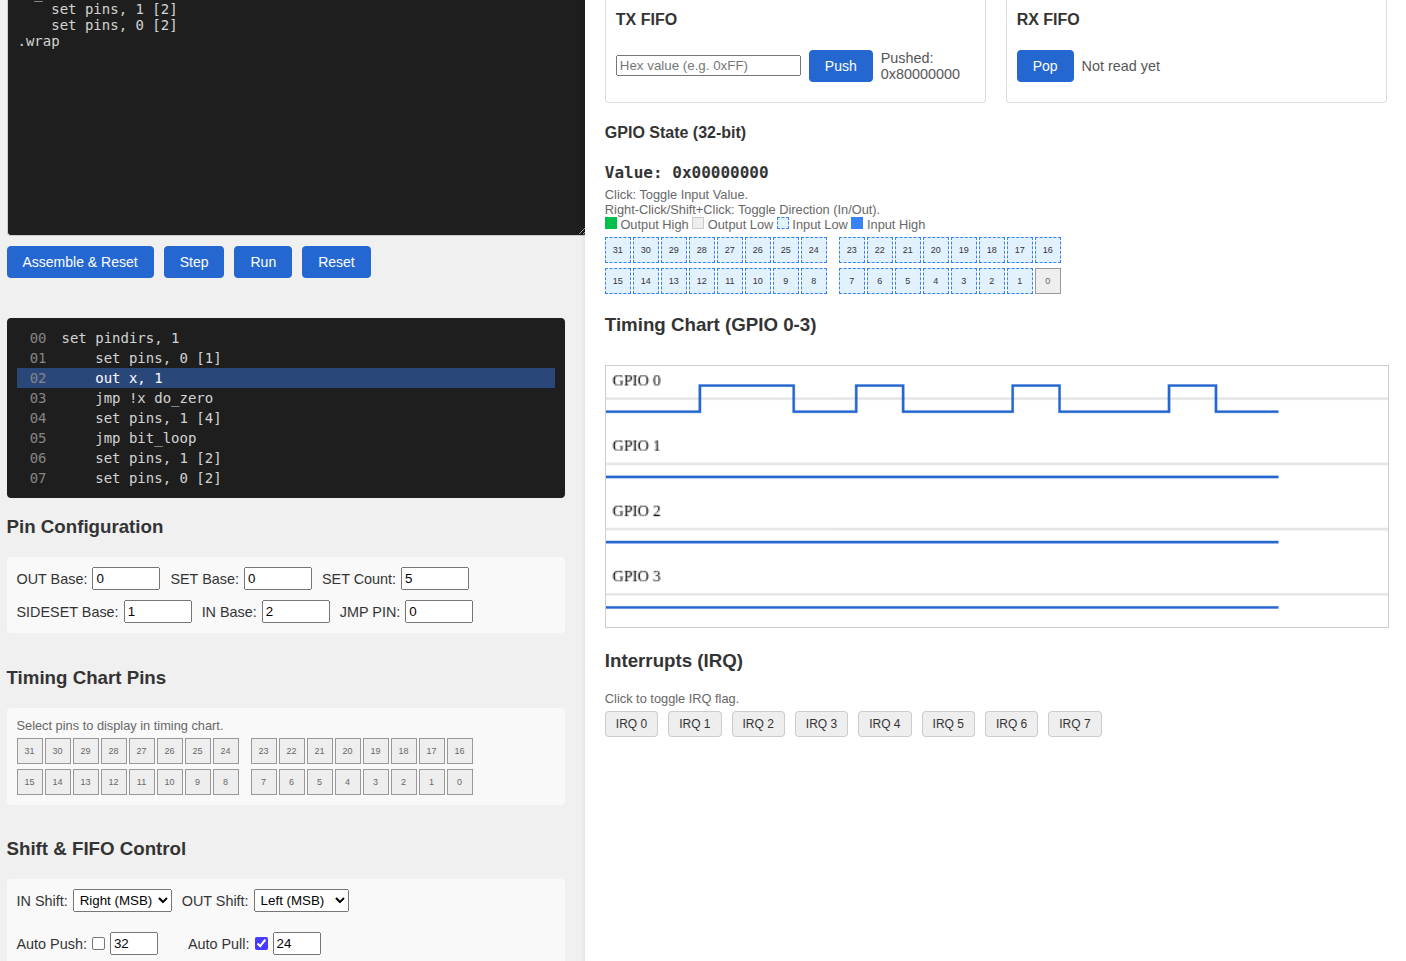
Task: Show pin 31 in the timing chart
Action: pyautogui.click(x=29, y=750)
